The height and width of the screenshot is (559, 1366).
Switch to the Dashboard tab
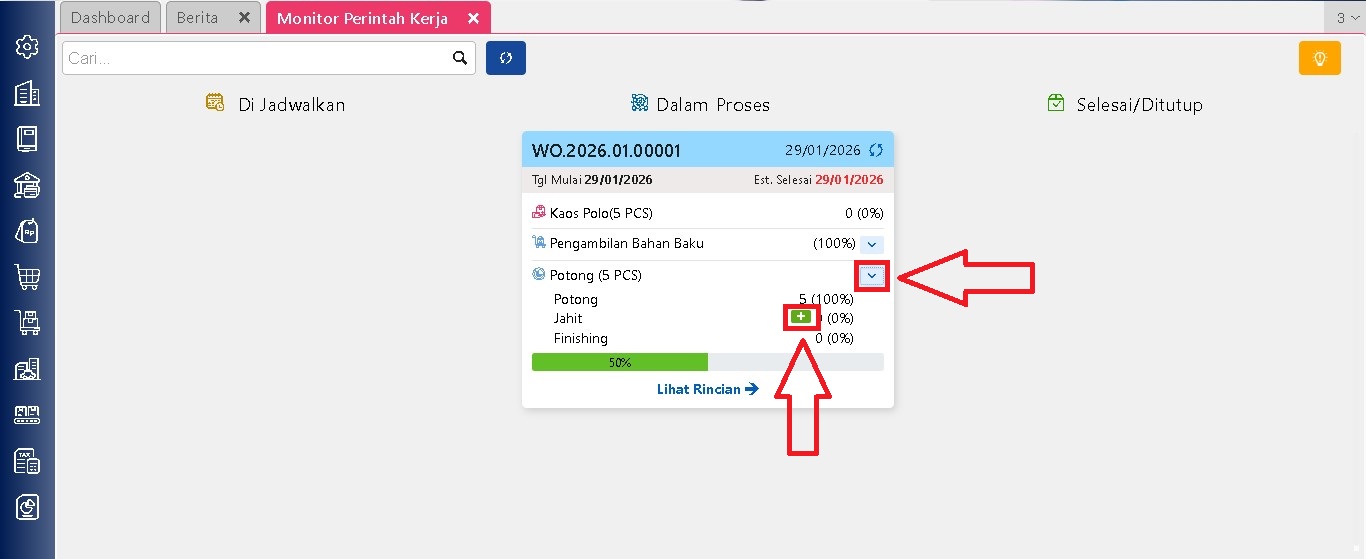coord(110,18)
